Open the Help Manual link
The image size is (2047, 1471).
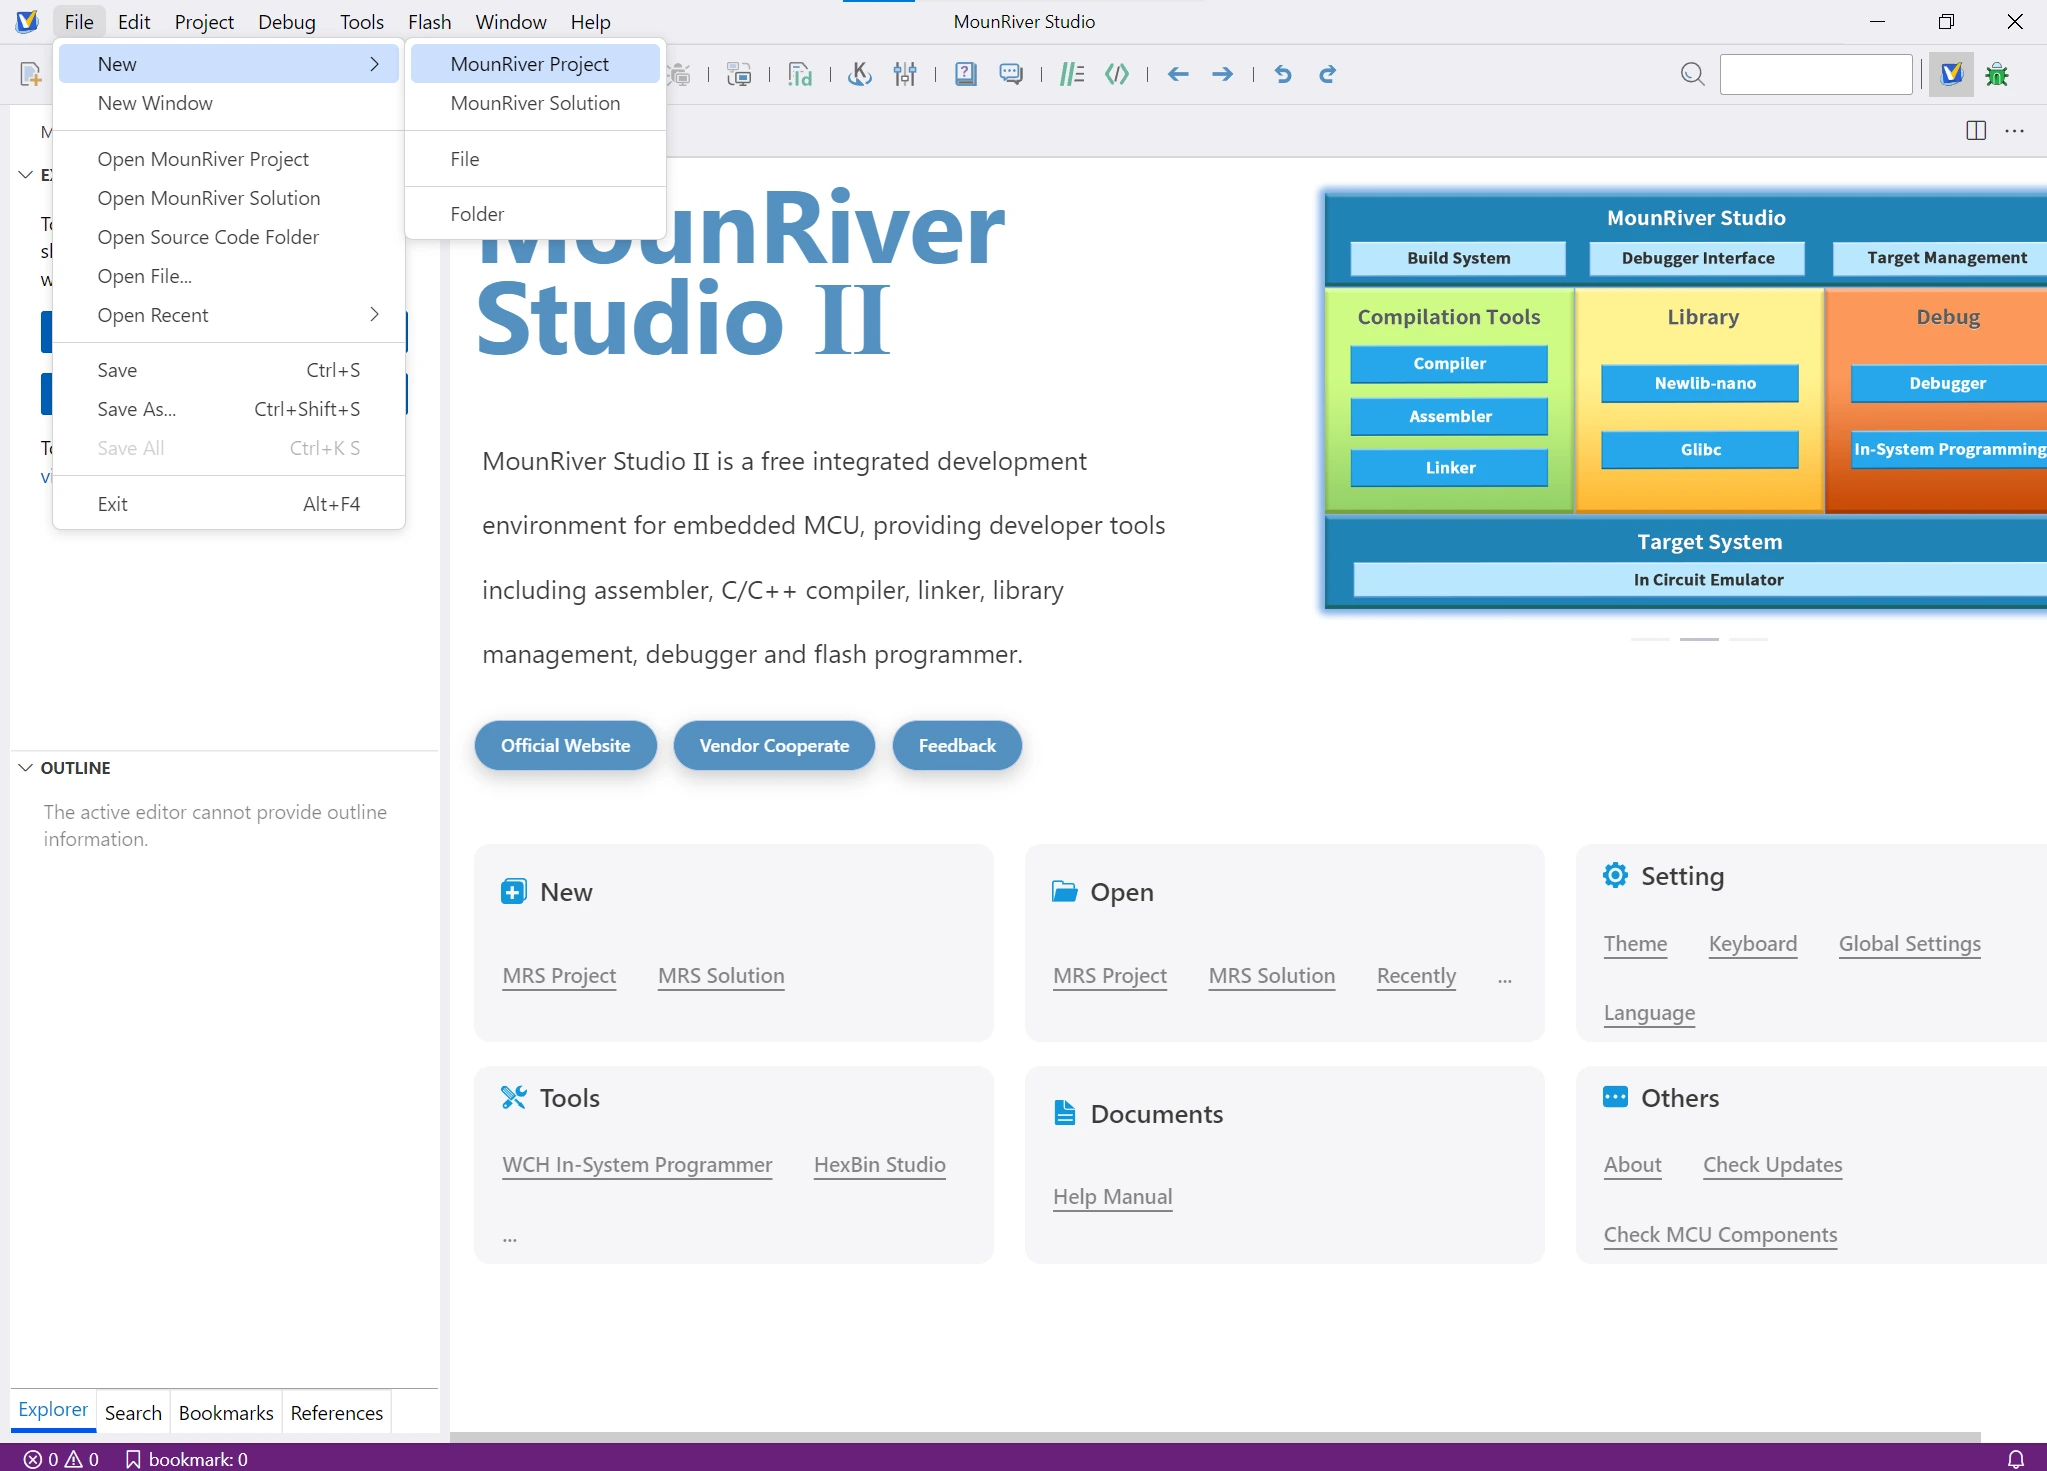point(1112,1196)
